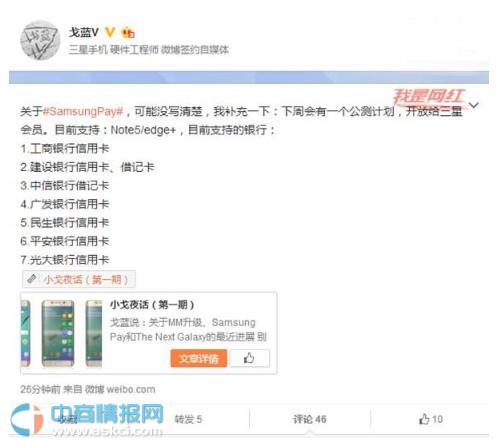Open the #SamsungPay# hashtag topic
Image resolution: width=504 pixels, height=447 pixels.
click(x=83, y=111)
